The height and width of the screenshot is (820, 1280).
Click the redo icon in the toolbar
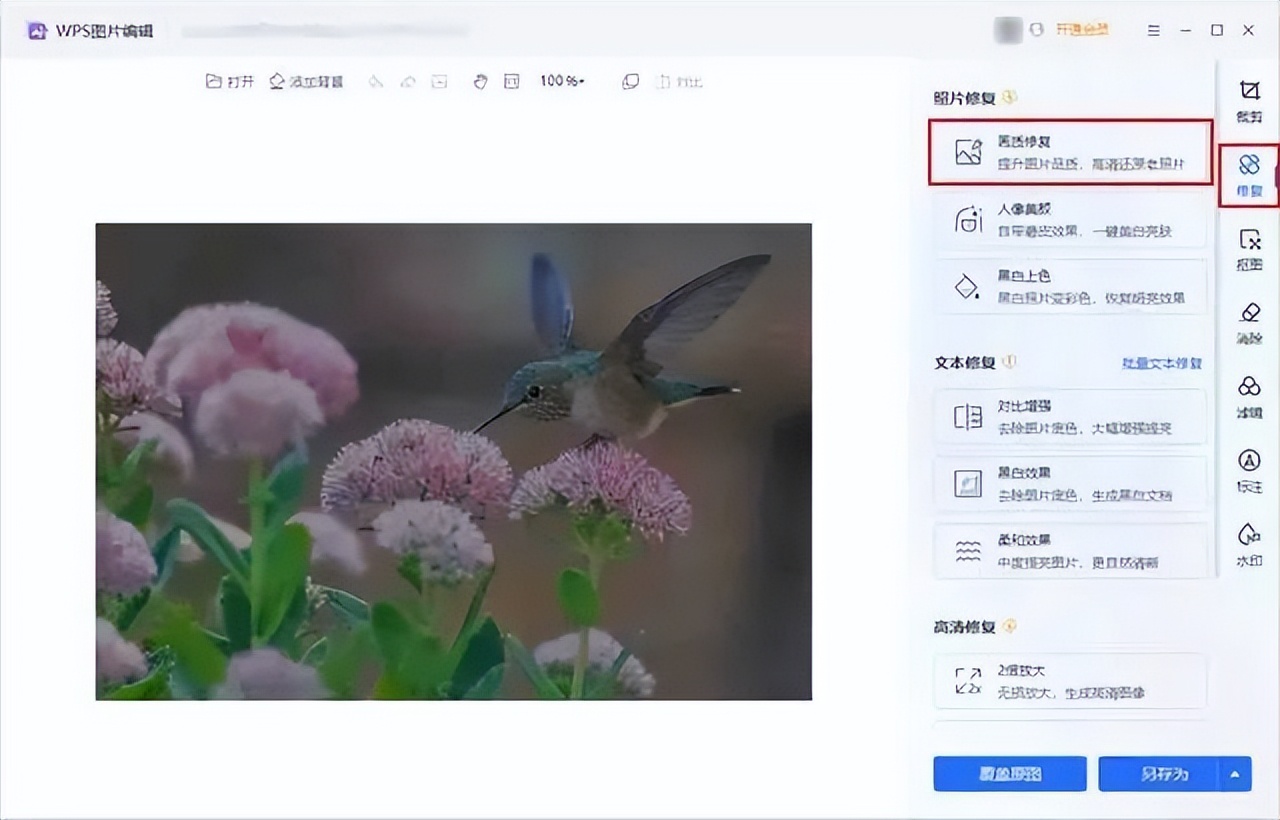coord(407,82)
